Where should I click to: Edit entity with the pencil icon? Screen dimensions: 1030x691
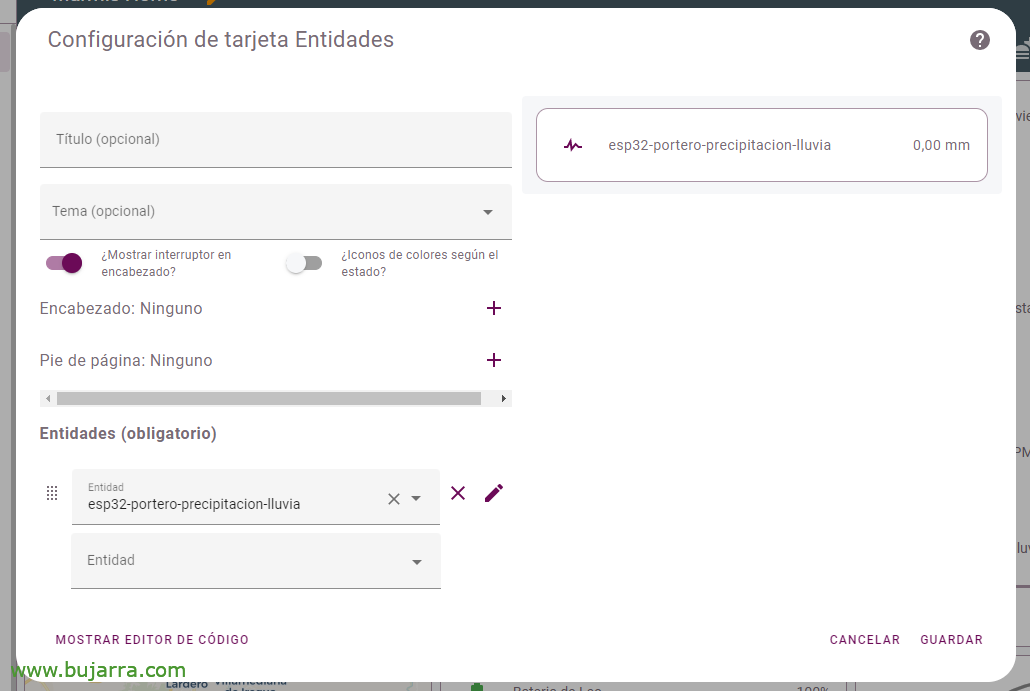[x=494, y=493]
